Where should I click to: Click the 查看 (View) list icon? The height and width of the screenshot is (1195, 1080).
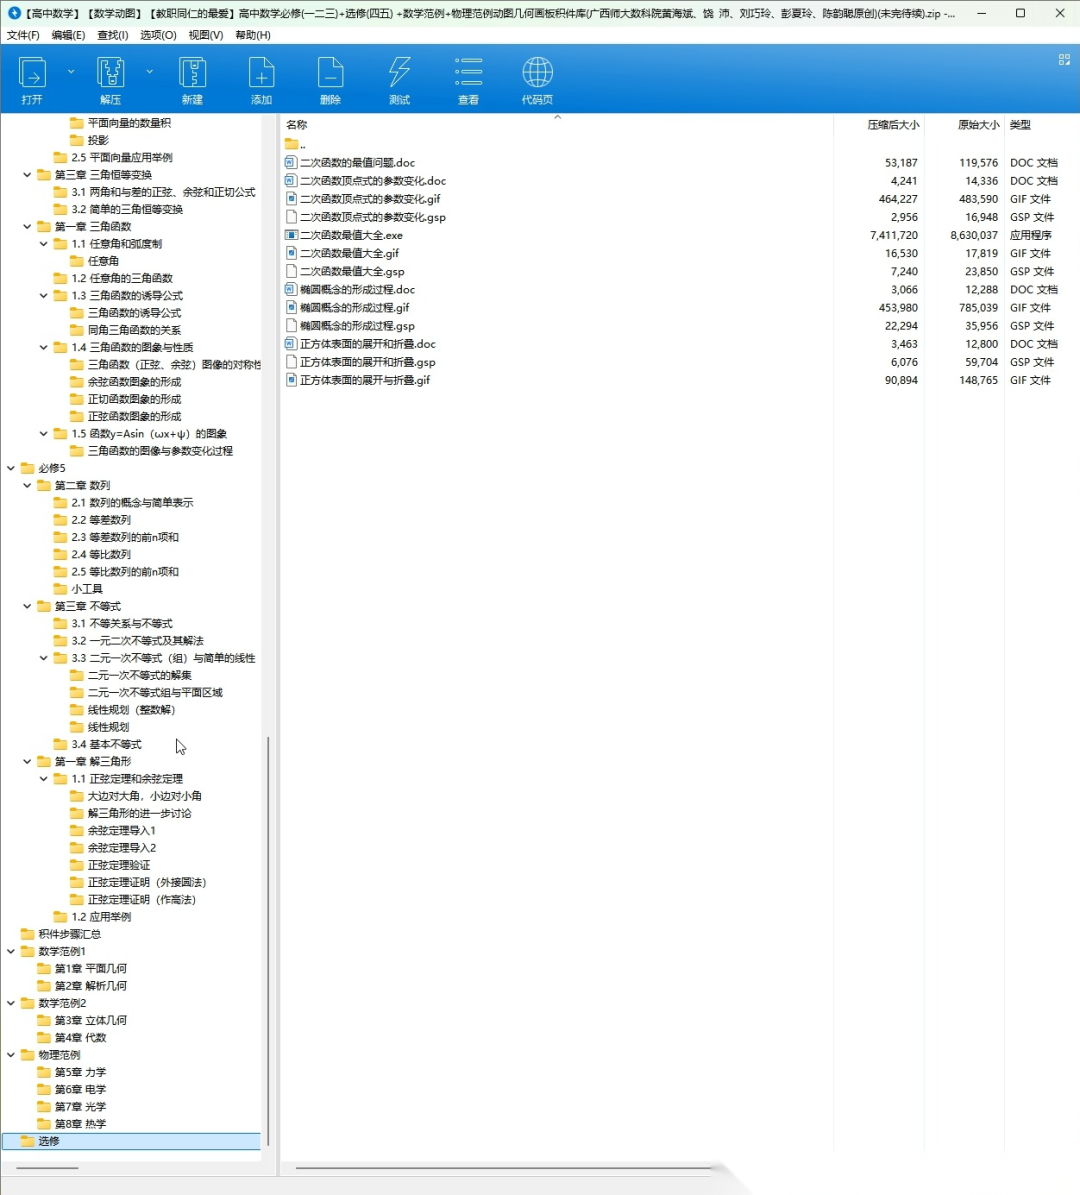coord(468,74)
